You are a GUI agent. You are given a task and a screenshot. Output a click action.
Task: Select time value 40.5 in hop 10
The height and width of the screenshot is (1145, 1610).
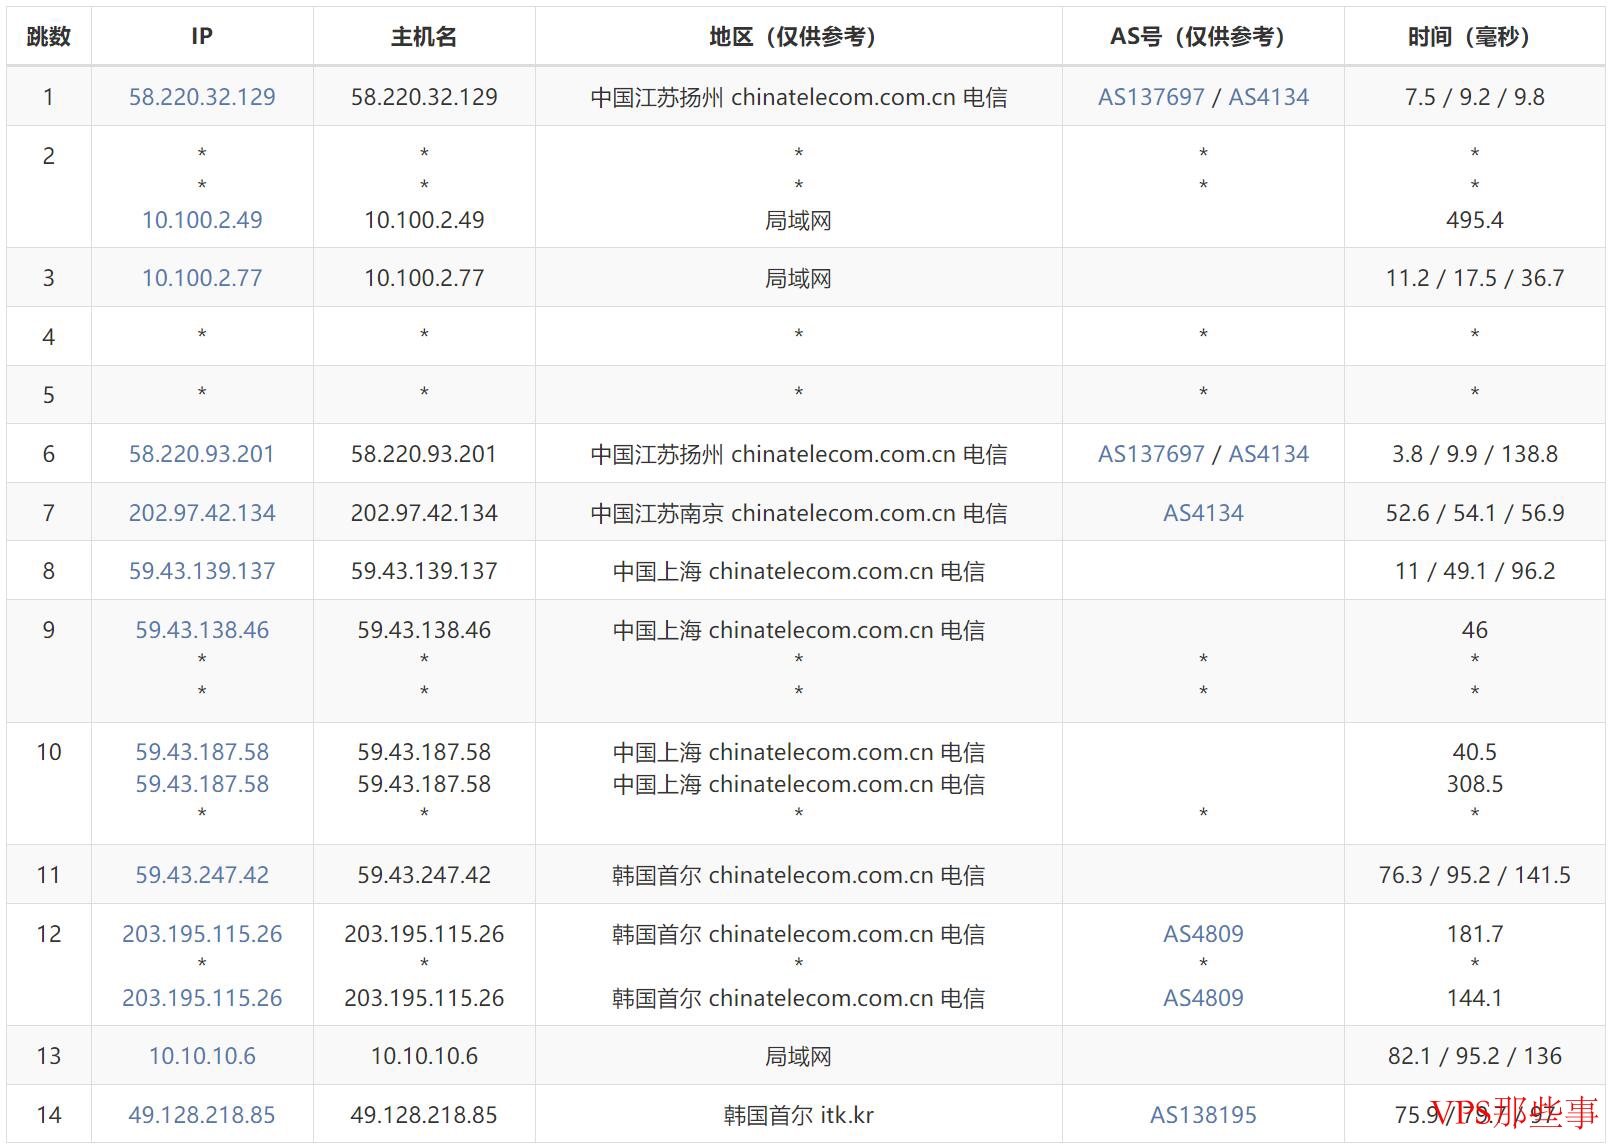(1474, 752)
